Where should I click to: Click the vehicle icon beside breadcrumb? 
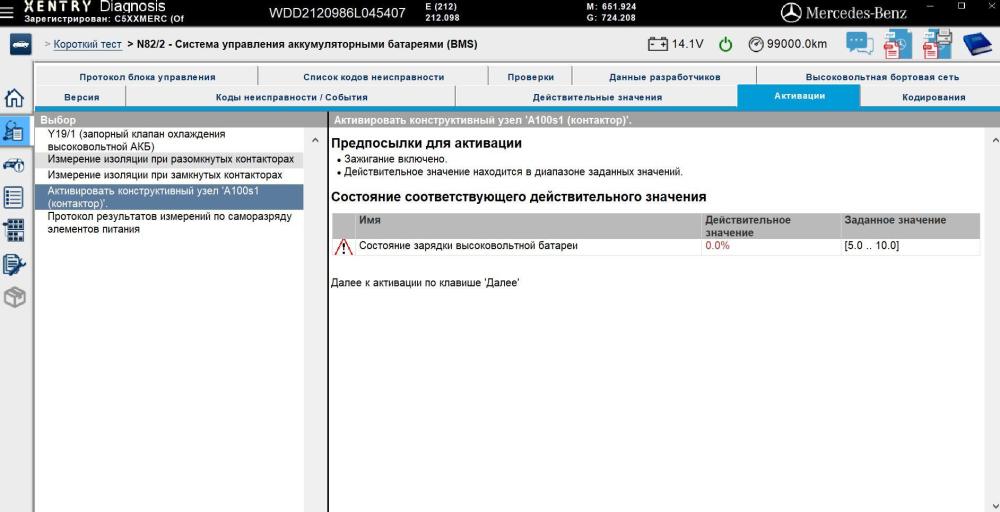point(20,45)
